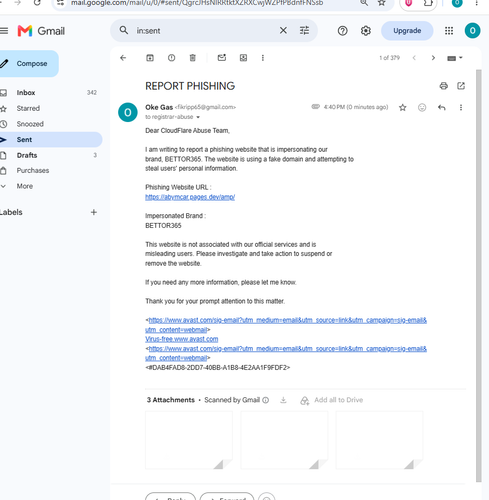The image size is (489, 500).
Task: Open toolbar More options menu
Action: click(263, 58)
